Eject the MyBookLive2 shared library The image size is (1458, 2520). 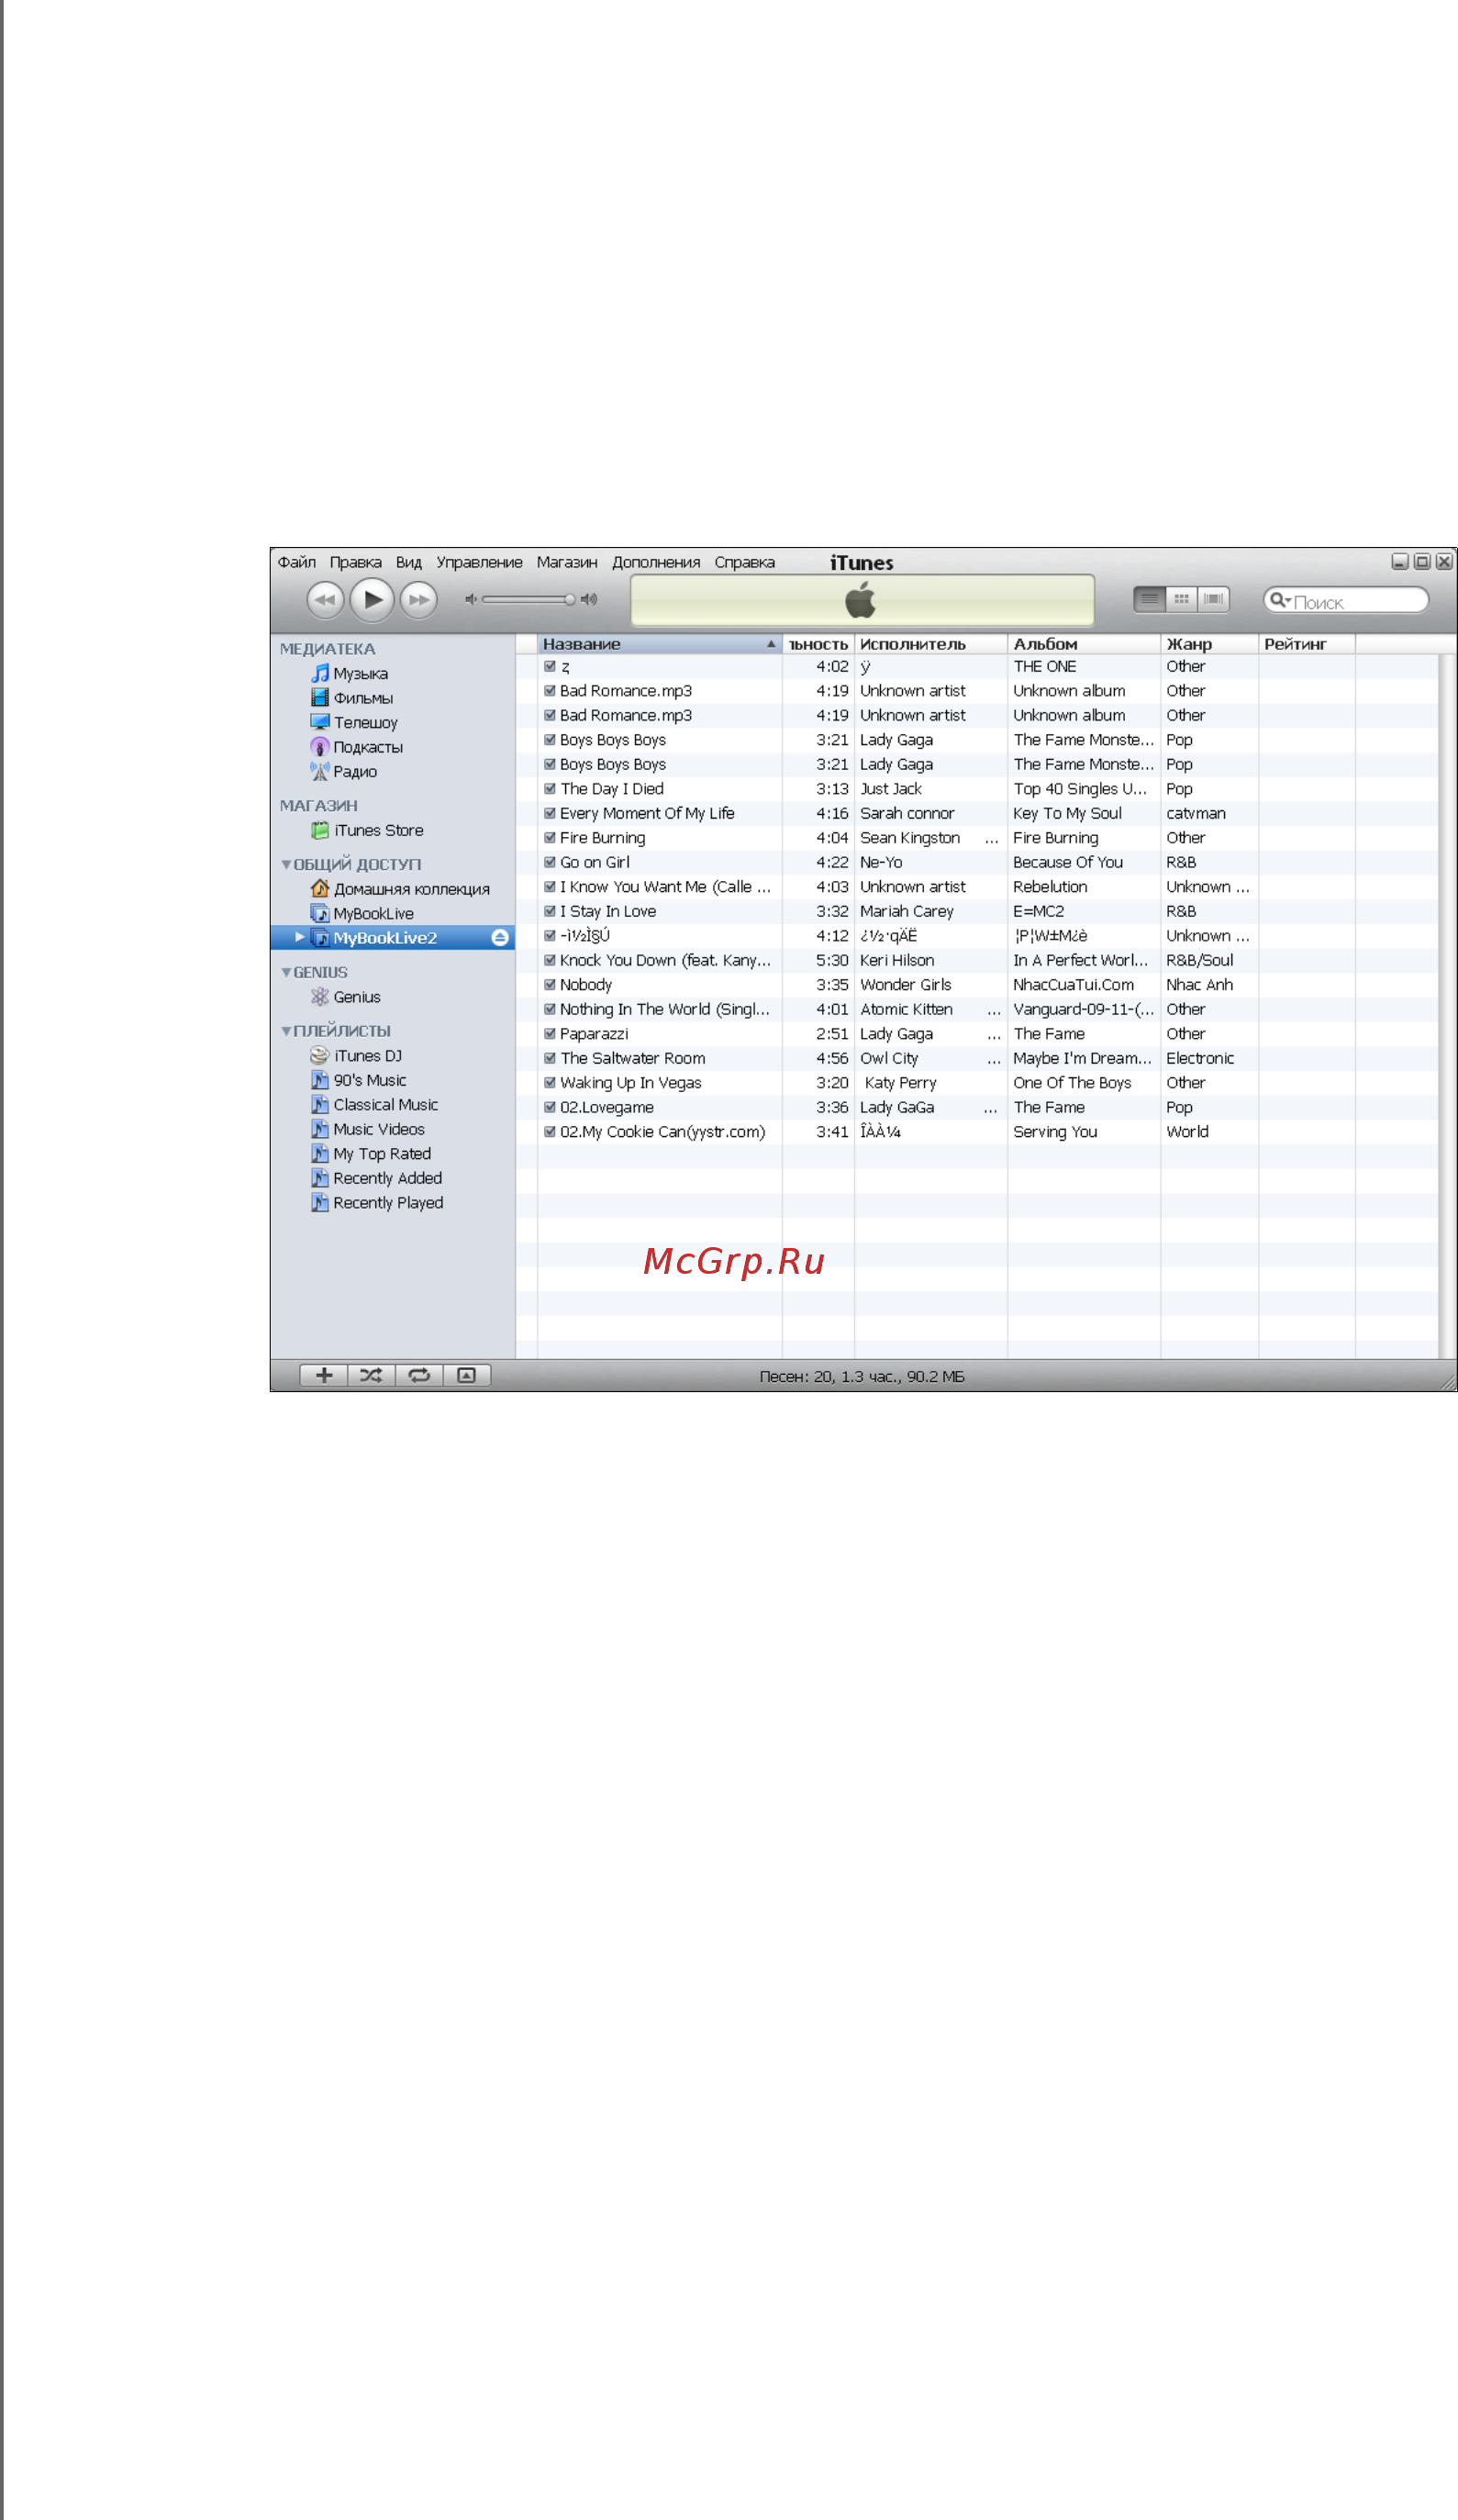pos(500,938)
